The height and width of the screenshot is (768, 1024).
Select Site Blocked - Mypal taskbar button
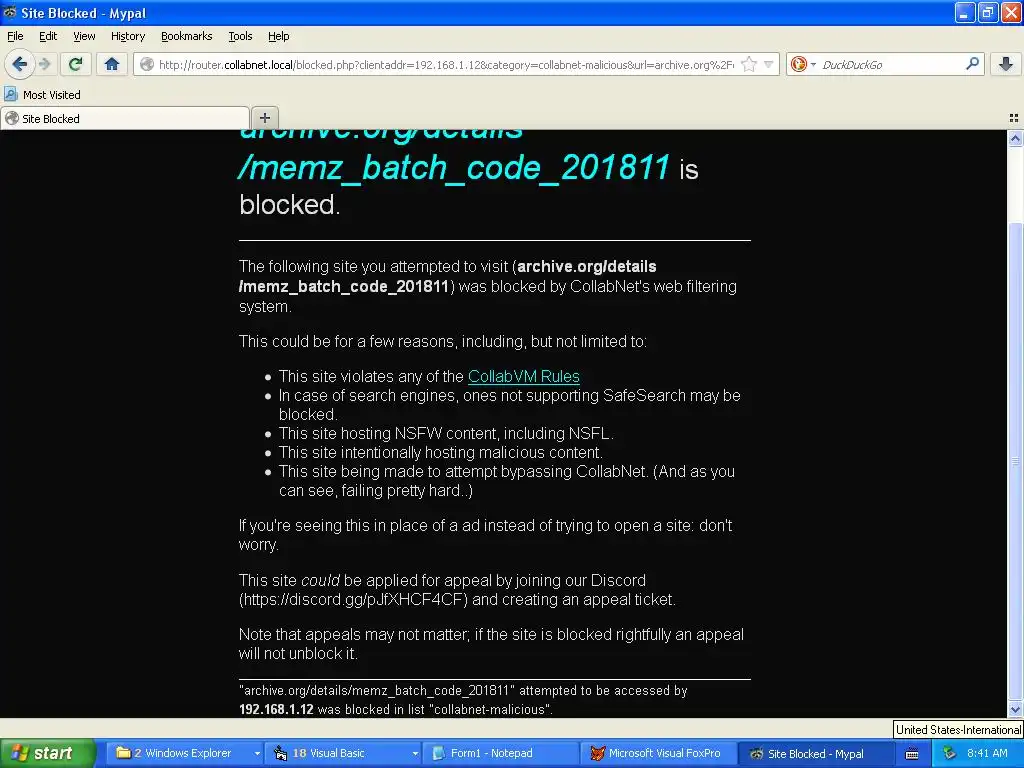816,753
